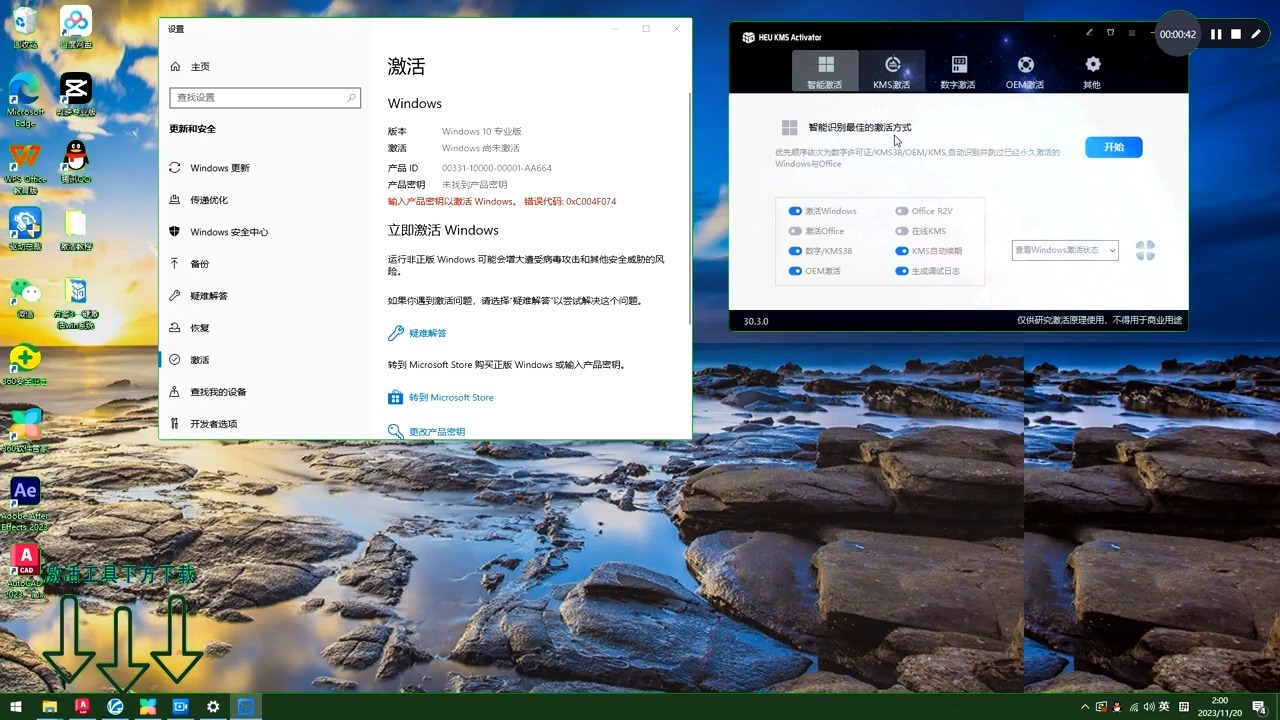The width and height of the screenshot is (1280, 720).
Task: Toggle the 激活Windows switch
Action: tap(796, 211)
